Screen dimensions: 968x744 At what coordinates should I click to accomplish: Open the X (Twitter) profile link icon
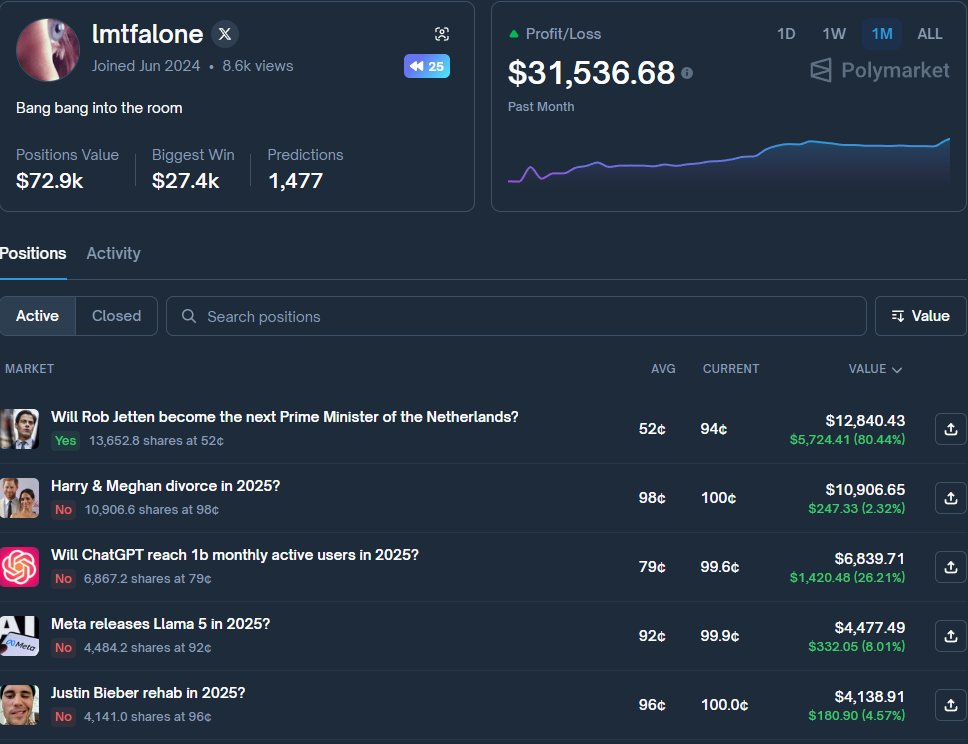[225, 34]
